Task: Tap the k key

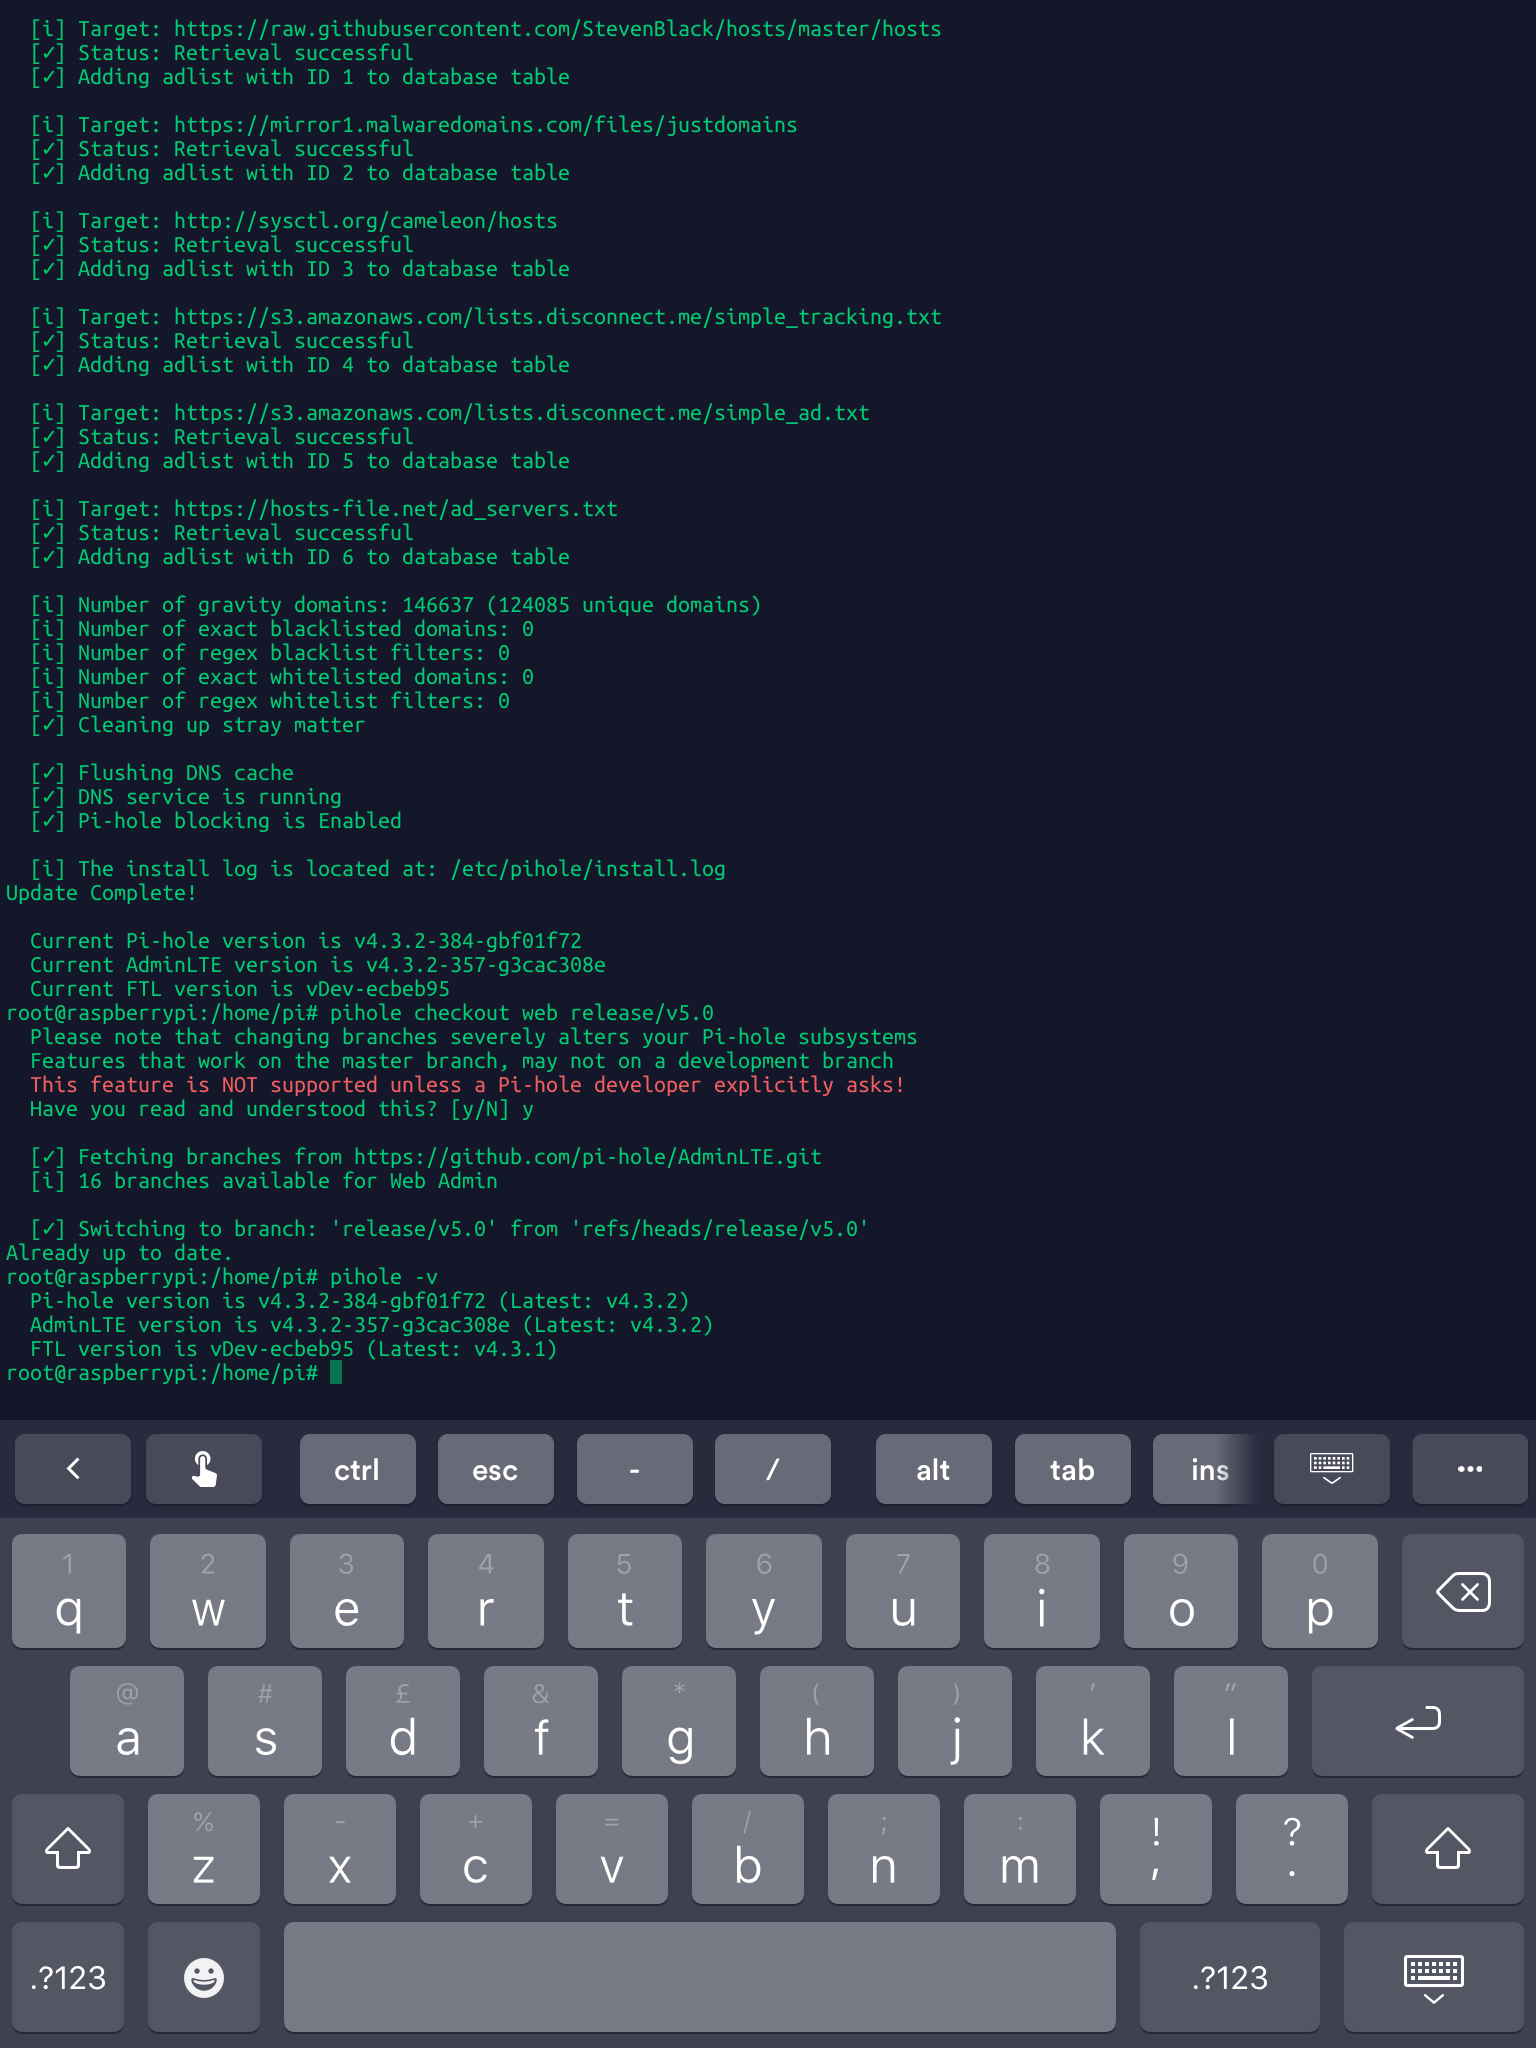Action: point(1093,1721)
